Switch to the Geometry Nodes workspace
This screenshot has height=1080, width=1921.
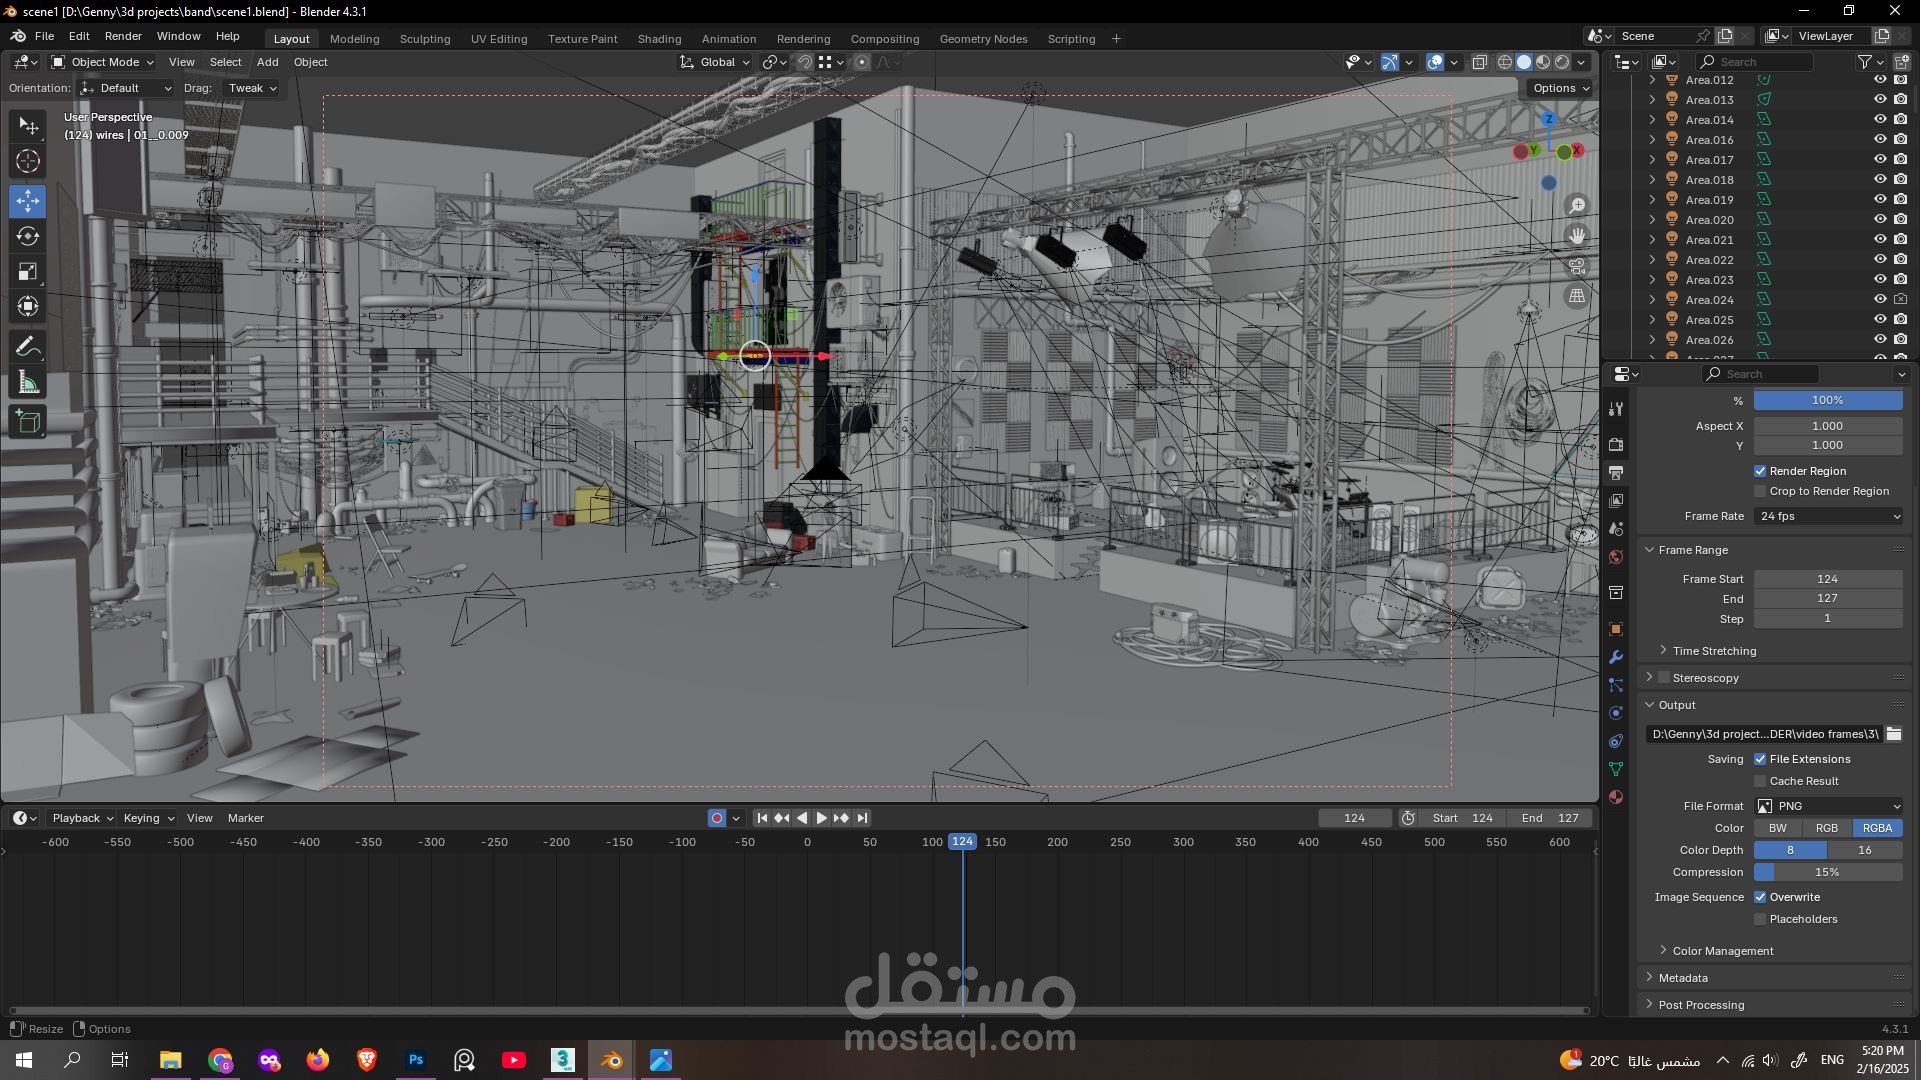point(983,39)
